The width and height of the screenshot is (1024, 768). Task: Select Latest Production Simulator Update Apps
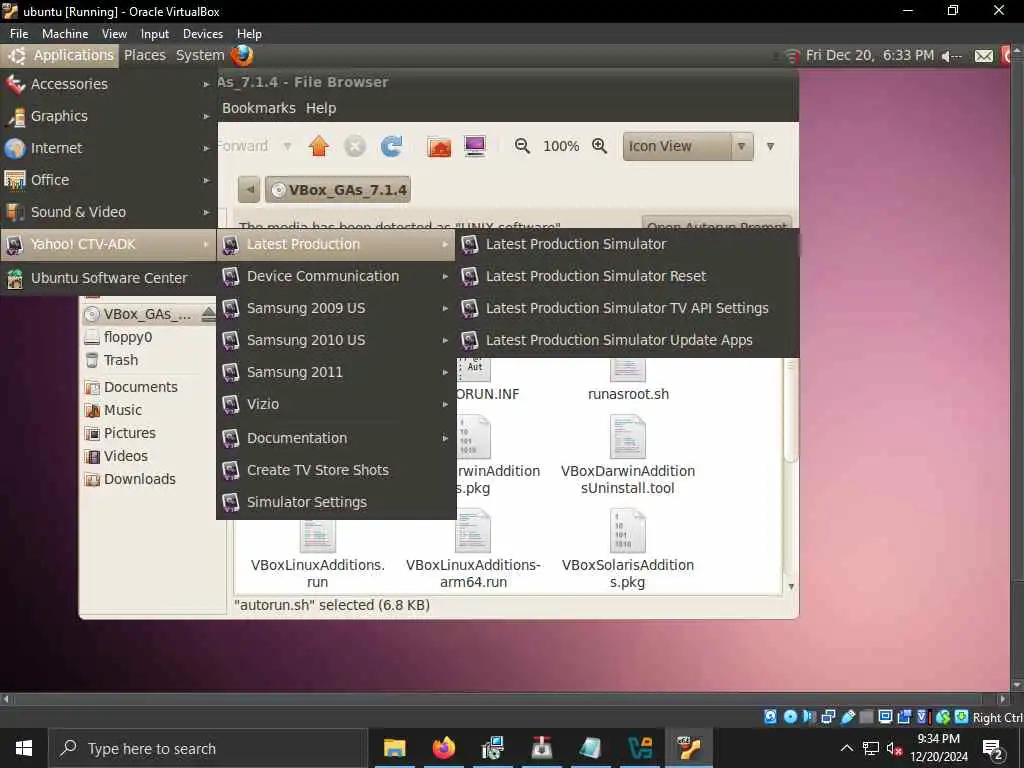pyautogui.click(x=628, y=340)
